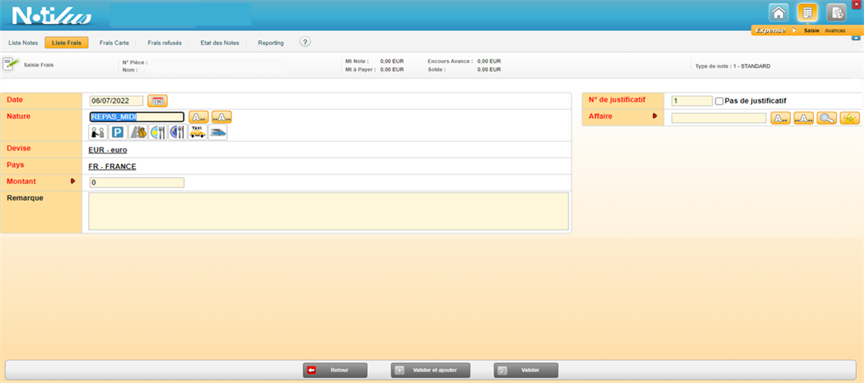
Task: Focus the Remarque text area
Action: tap(328, 211)
